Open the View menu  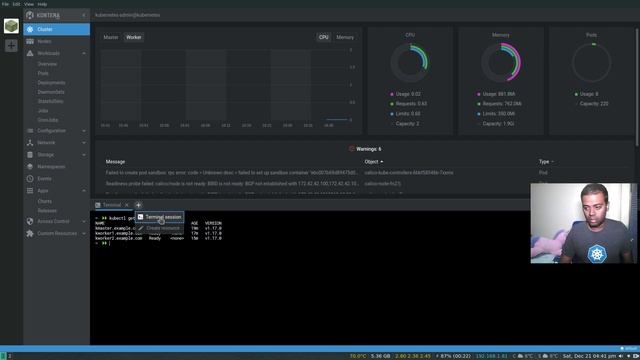pos(29,4)
